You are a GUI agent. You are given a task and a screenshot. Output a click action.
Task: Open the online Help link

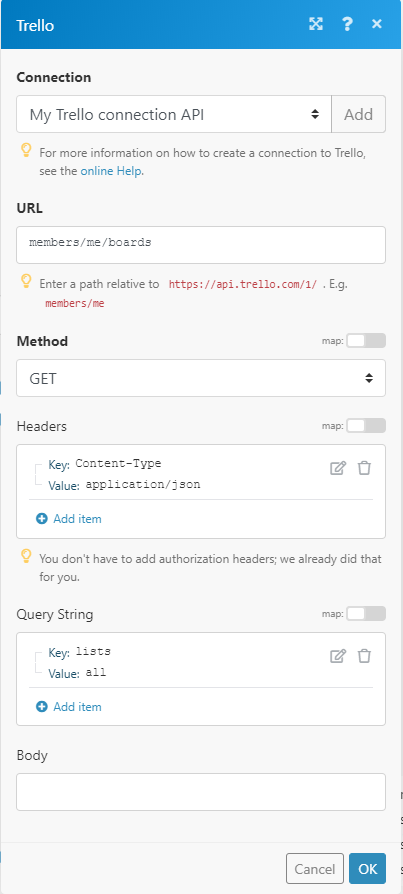[111, 170]
